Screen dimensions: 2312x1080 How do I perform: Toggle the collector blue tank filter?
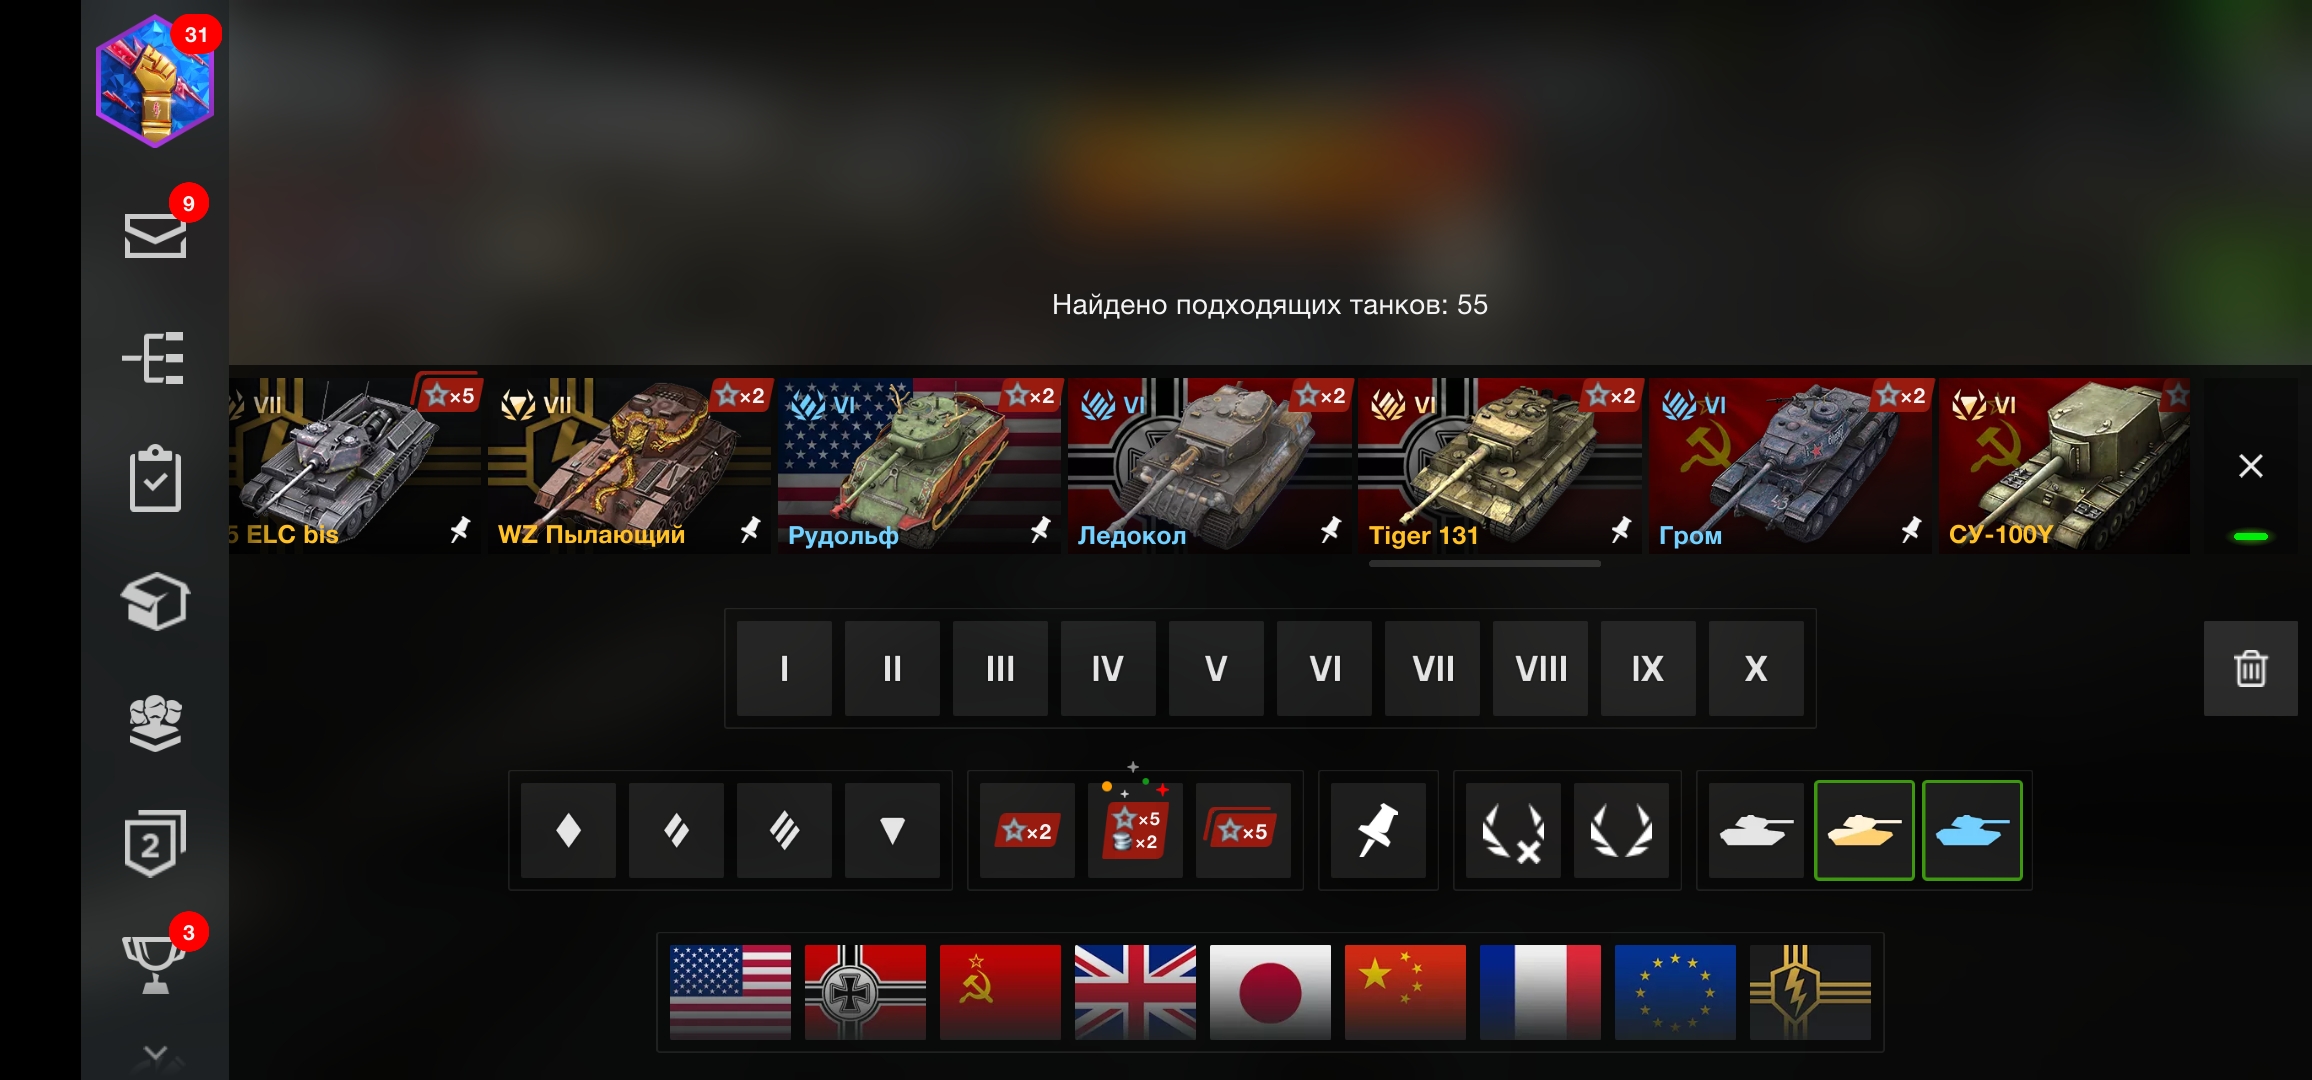tap(1972, 830)
